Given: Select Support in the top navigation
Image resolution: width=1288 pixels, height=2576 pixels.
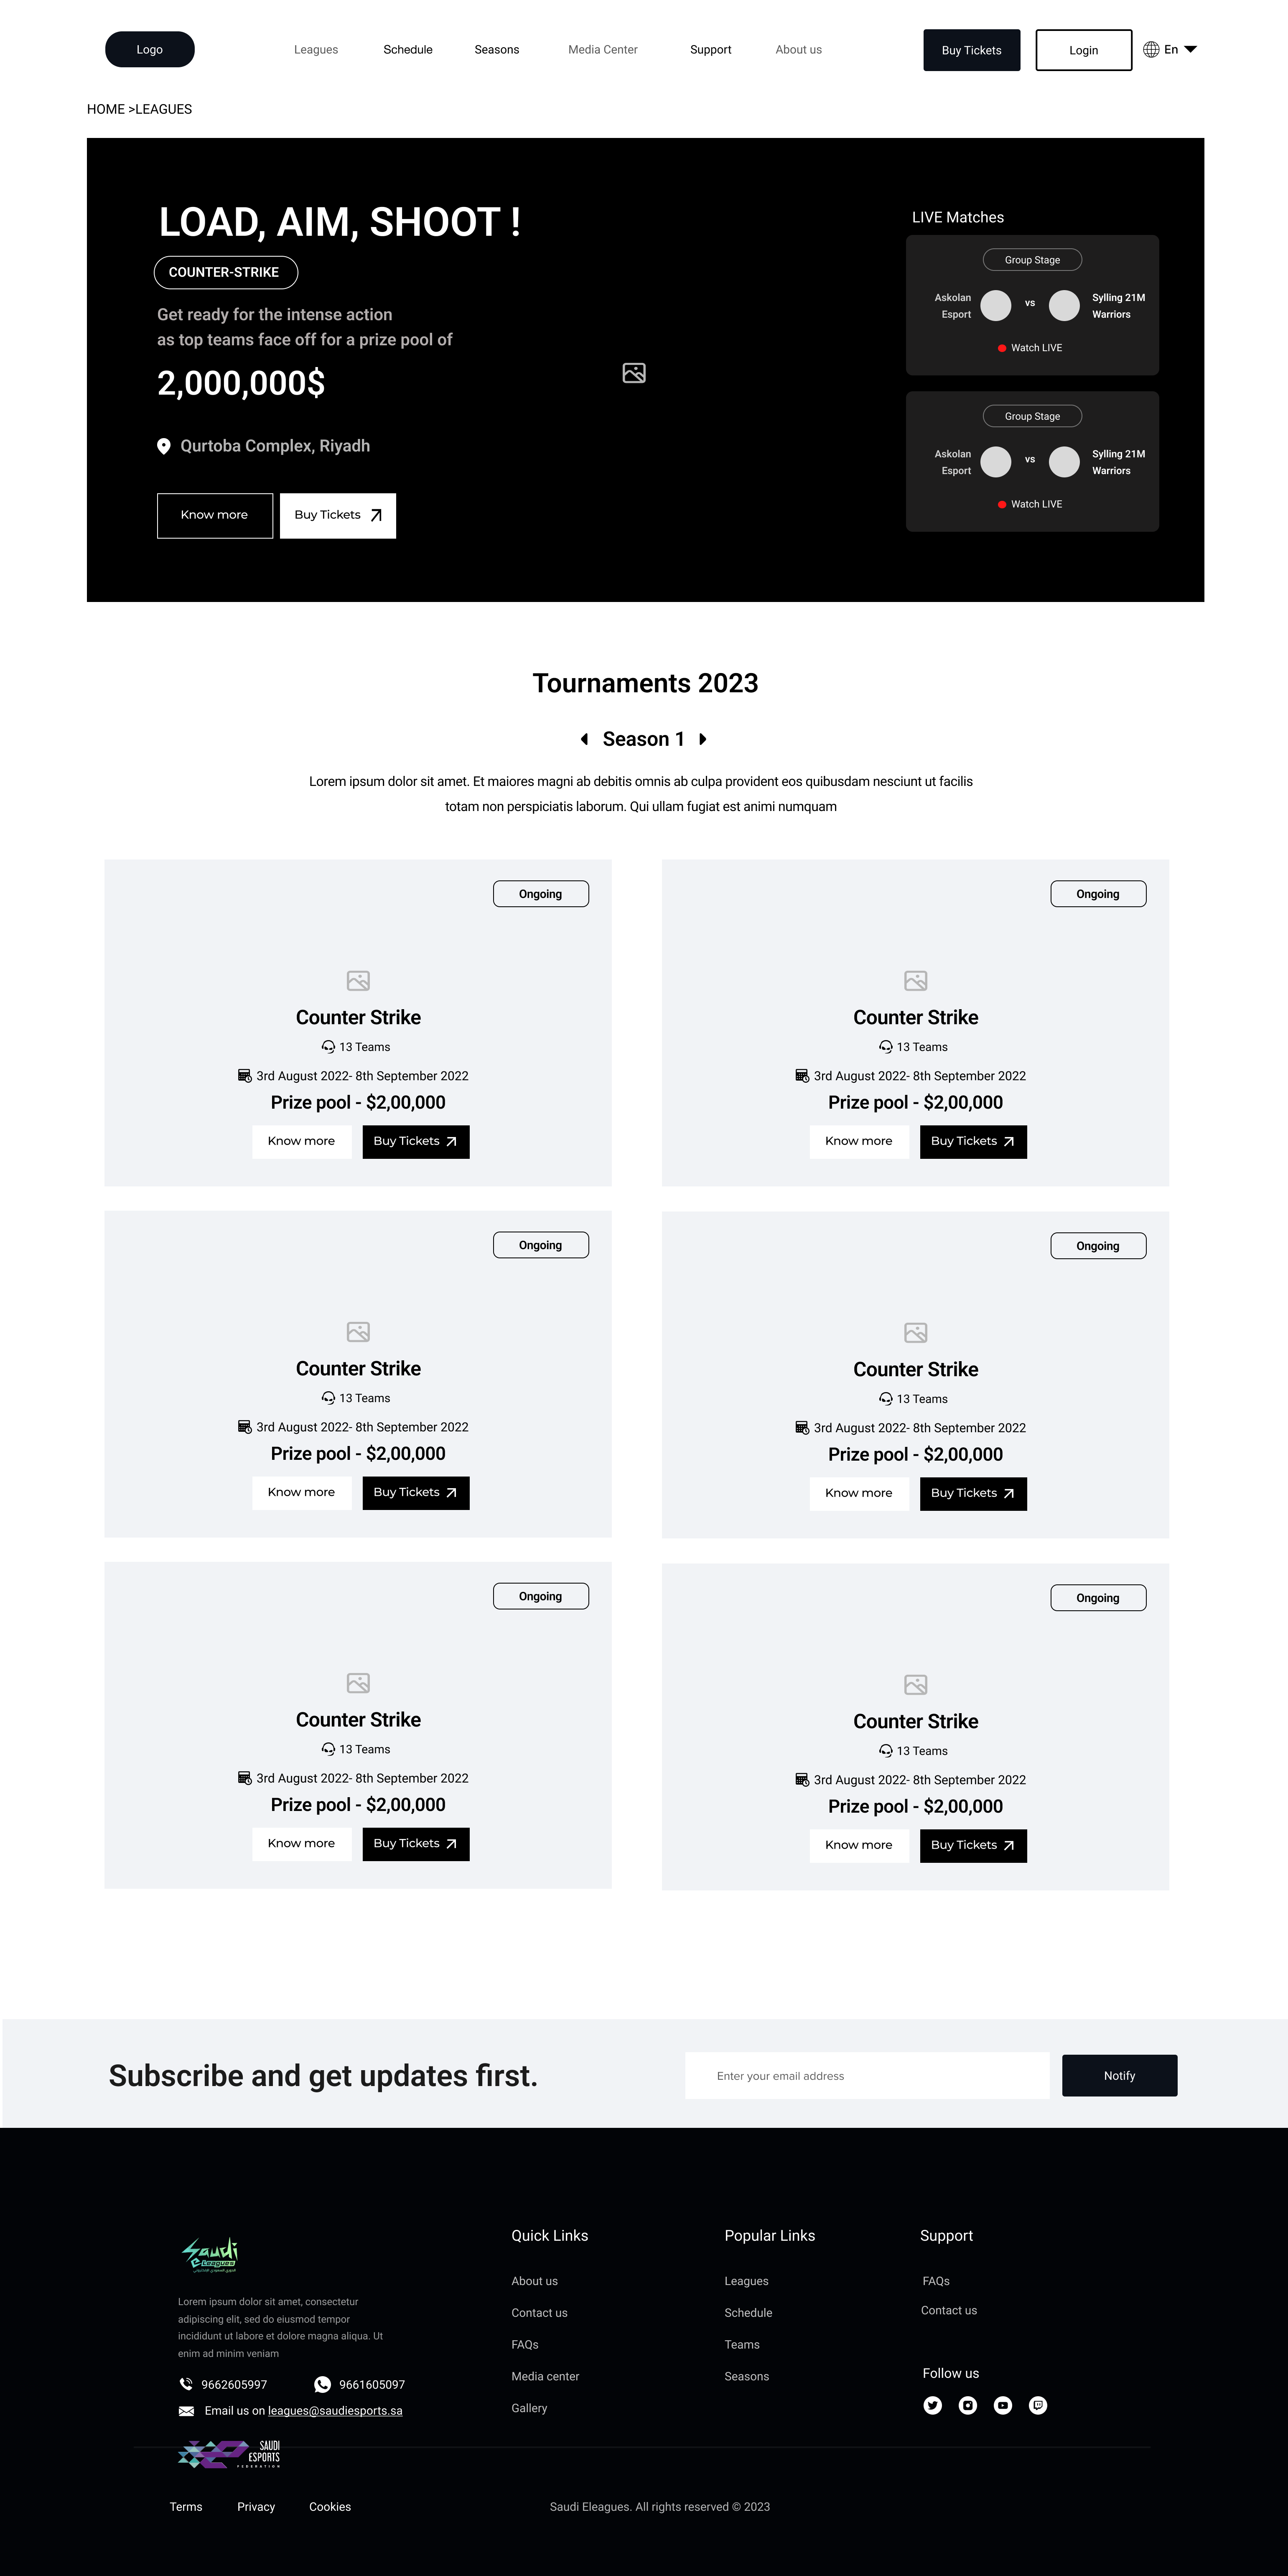Looking at the screenshot, I should (x=710, y=49).
